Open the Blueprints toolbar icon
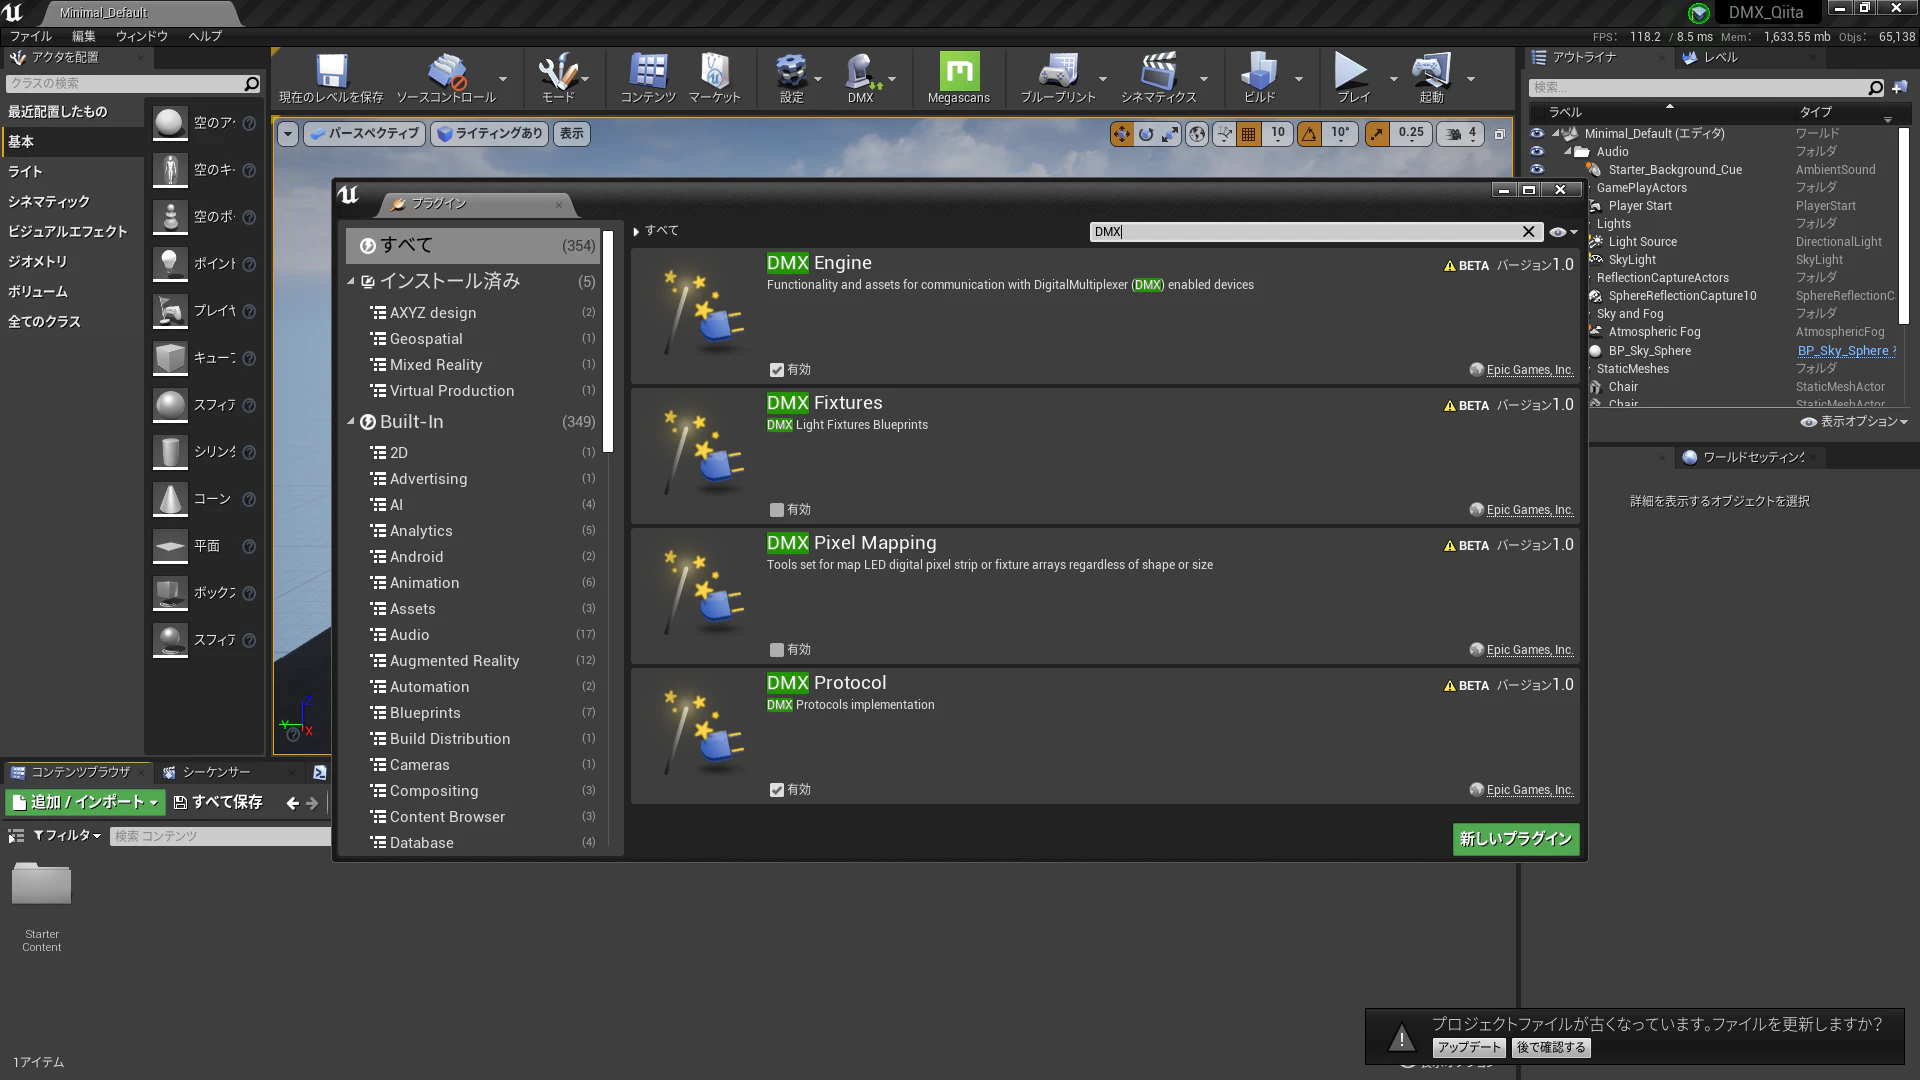Viewport: 1920px width, 1080px height. tap(1058, 78)
